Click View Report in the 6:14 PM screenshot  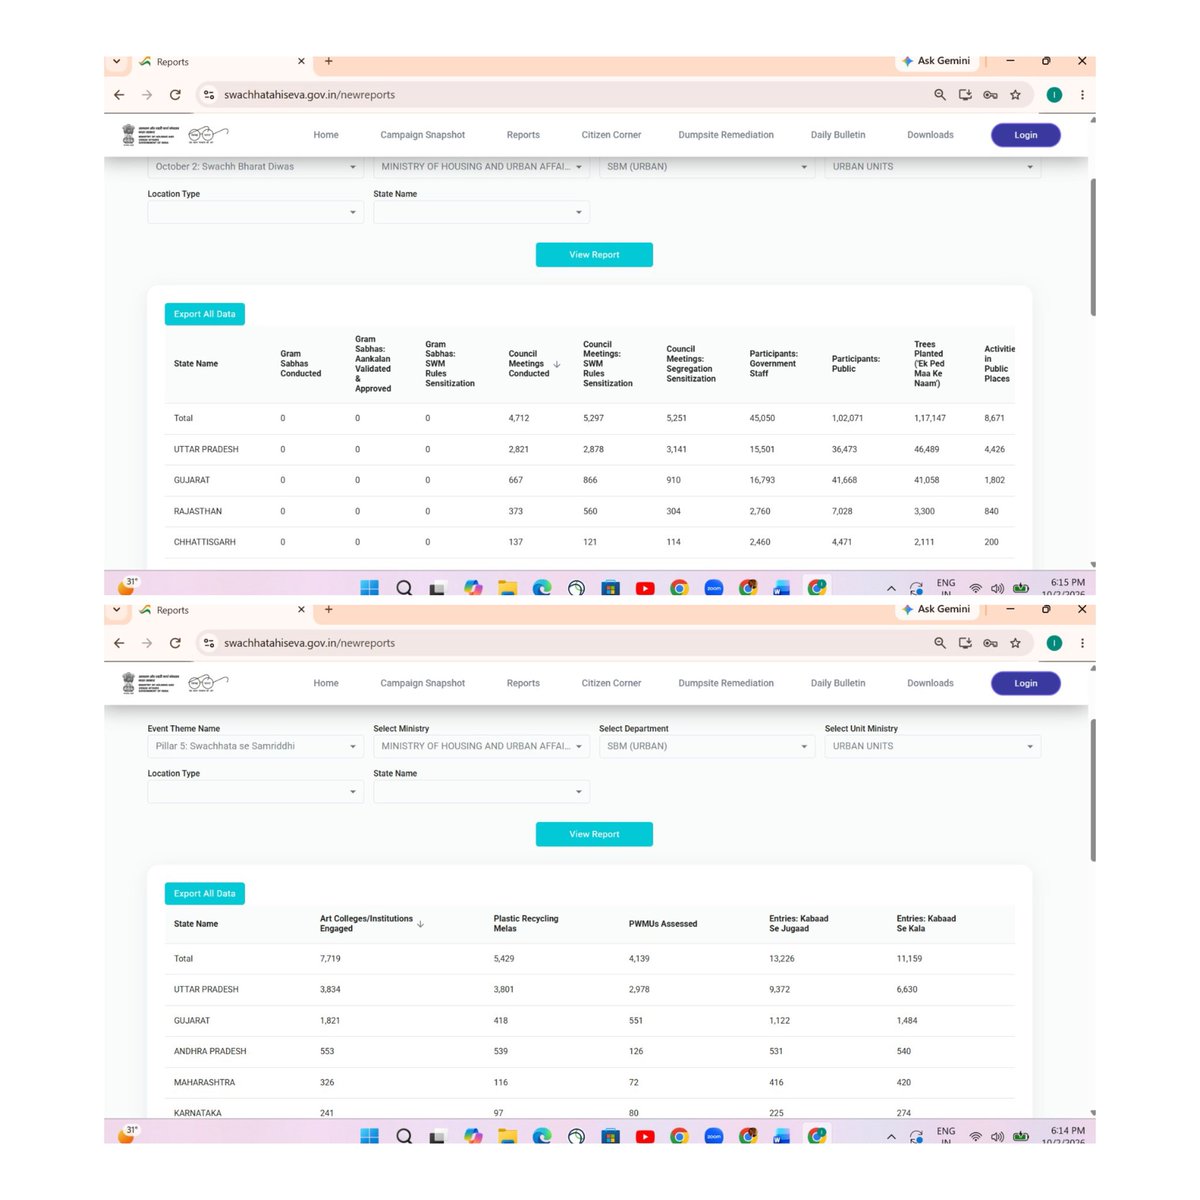[594, 834]
